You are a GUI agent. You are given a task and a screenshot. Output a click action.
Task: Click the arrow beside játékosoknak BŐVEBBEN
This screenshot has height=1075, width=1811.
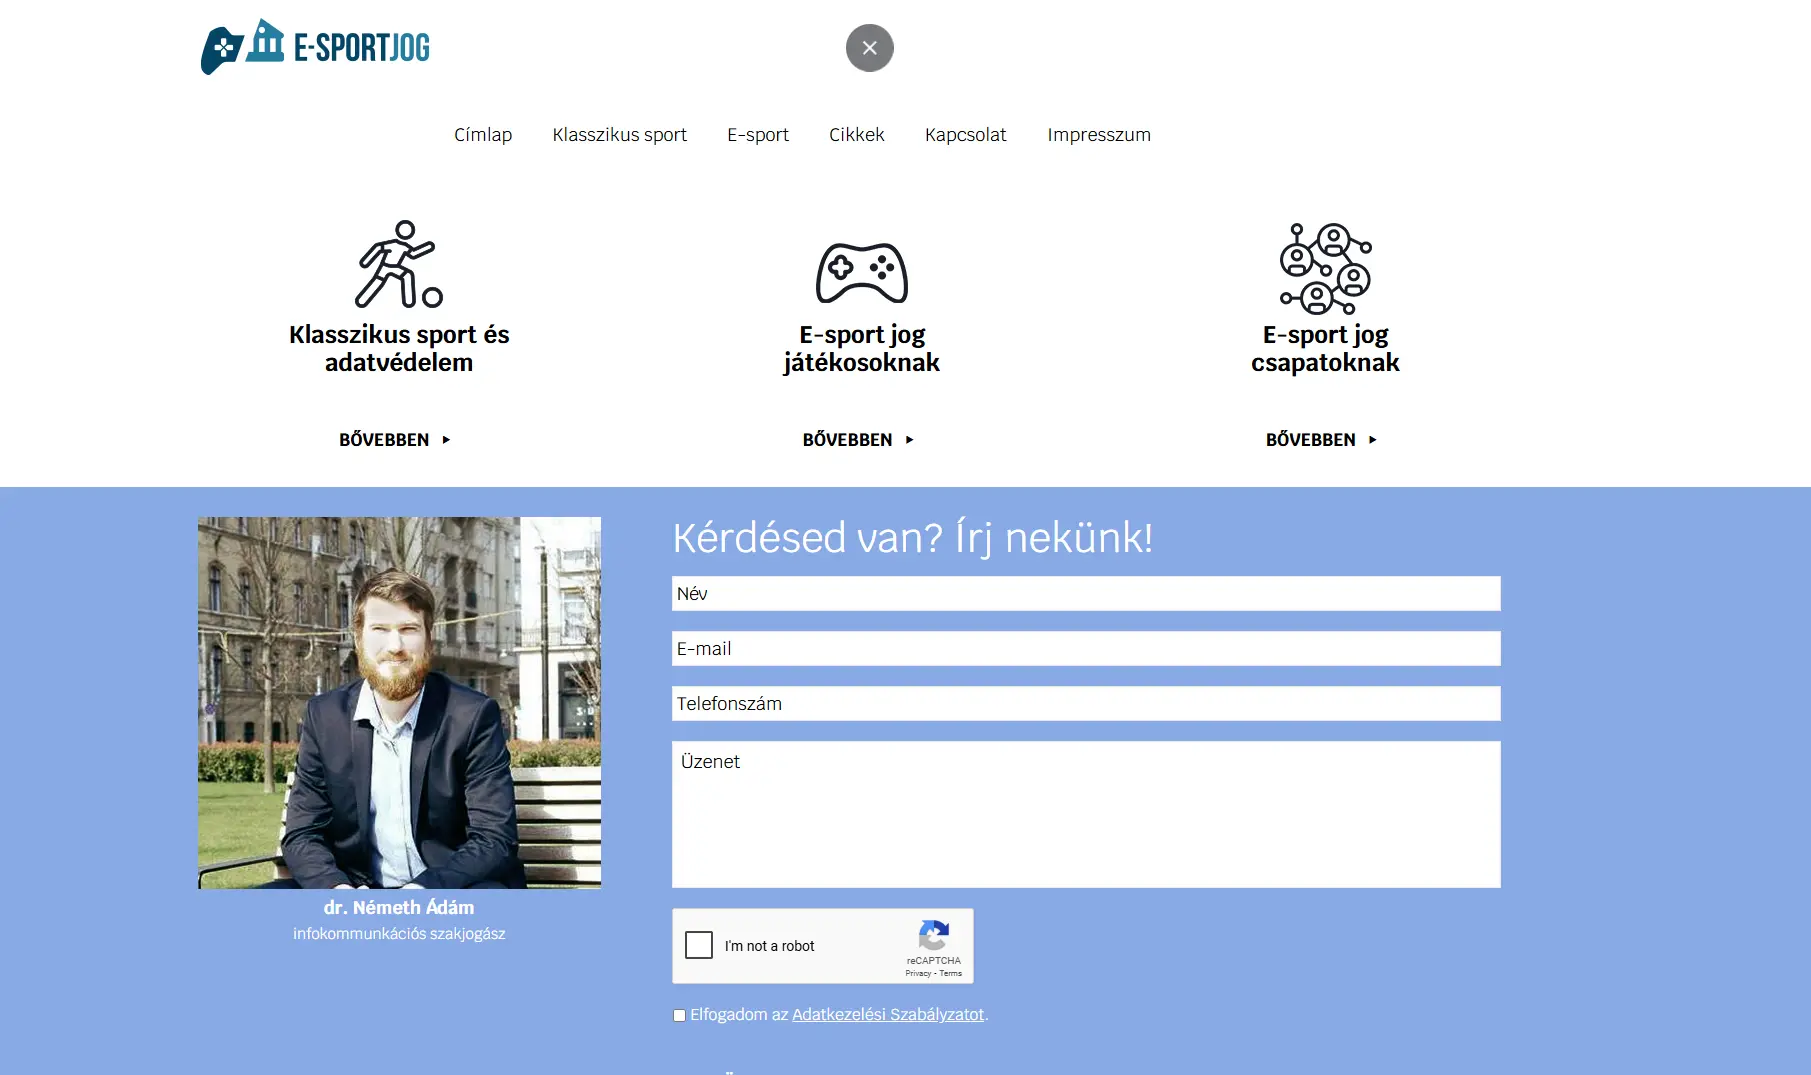click(911, 439)
